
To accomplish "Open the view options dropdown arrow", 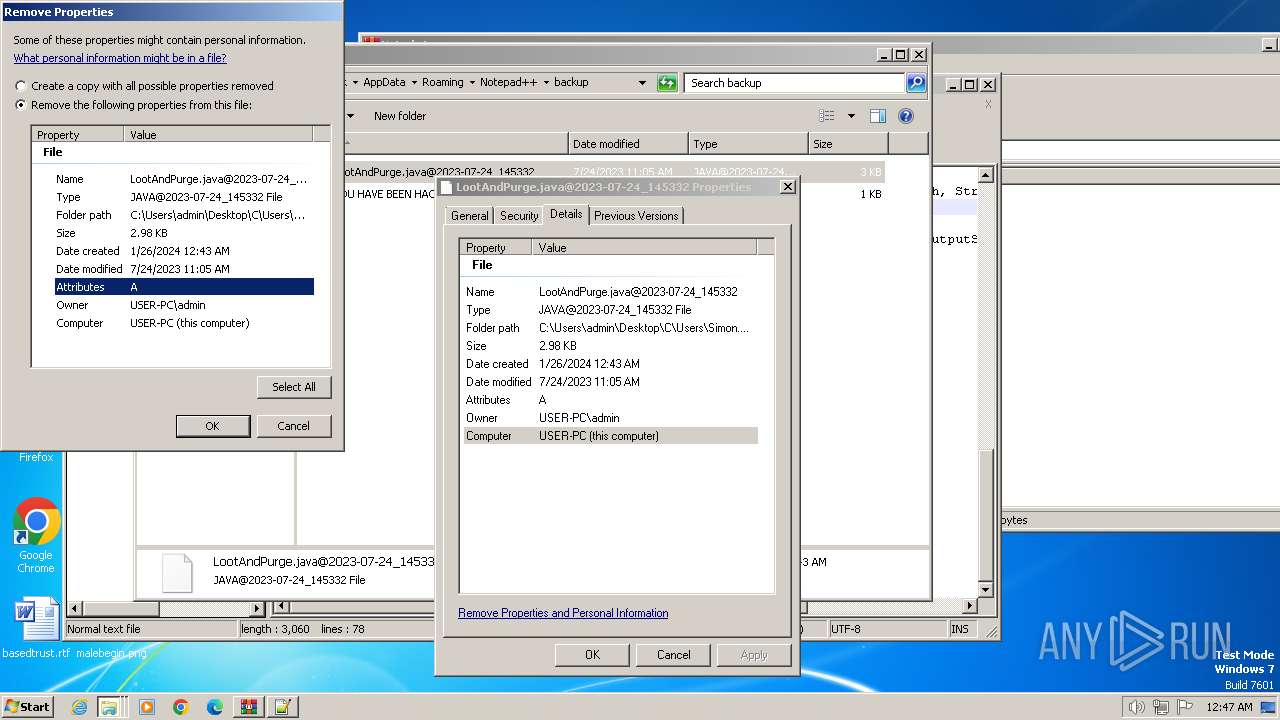I will 851,116.
